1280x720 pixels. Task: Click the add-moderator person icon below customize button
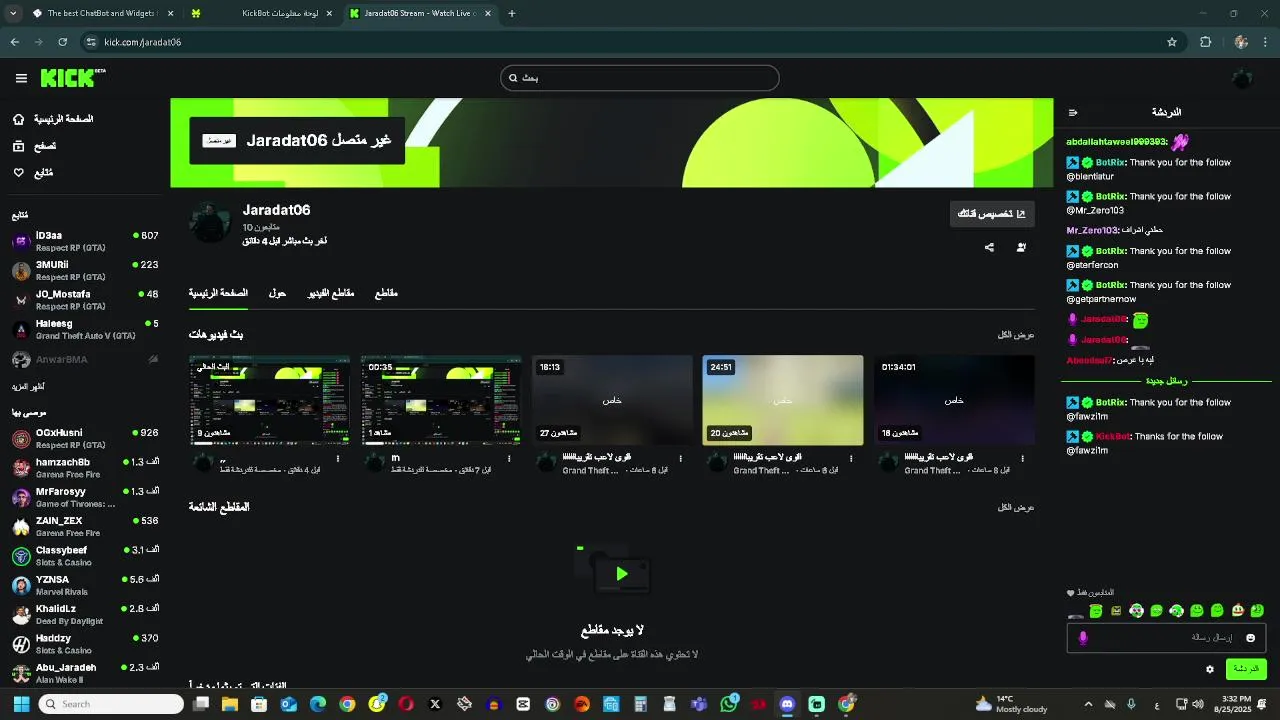(x=1021, y=247)
